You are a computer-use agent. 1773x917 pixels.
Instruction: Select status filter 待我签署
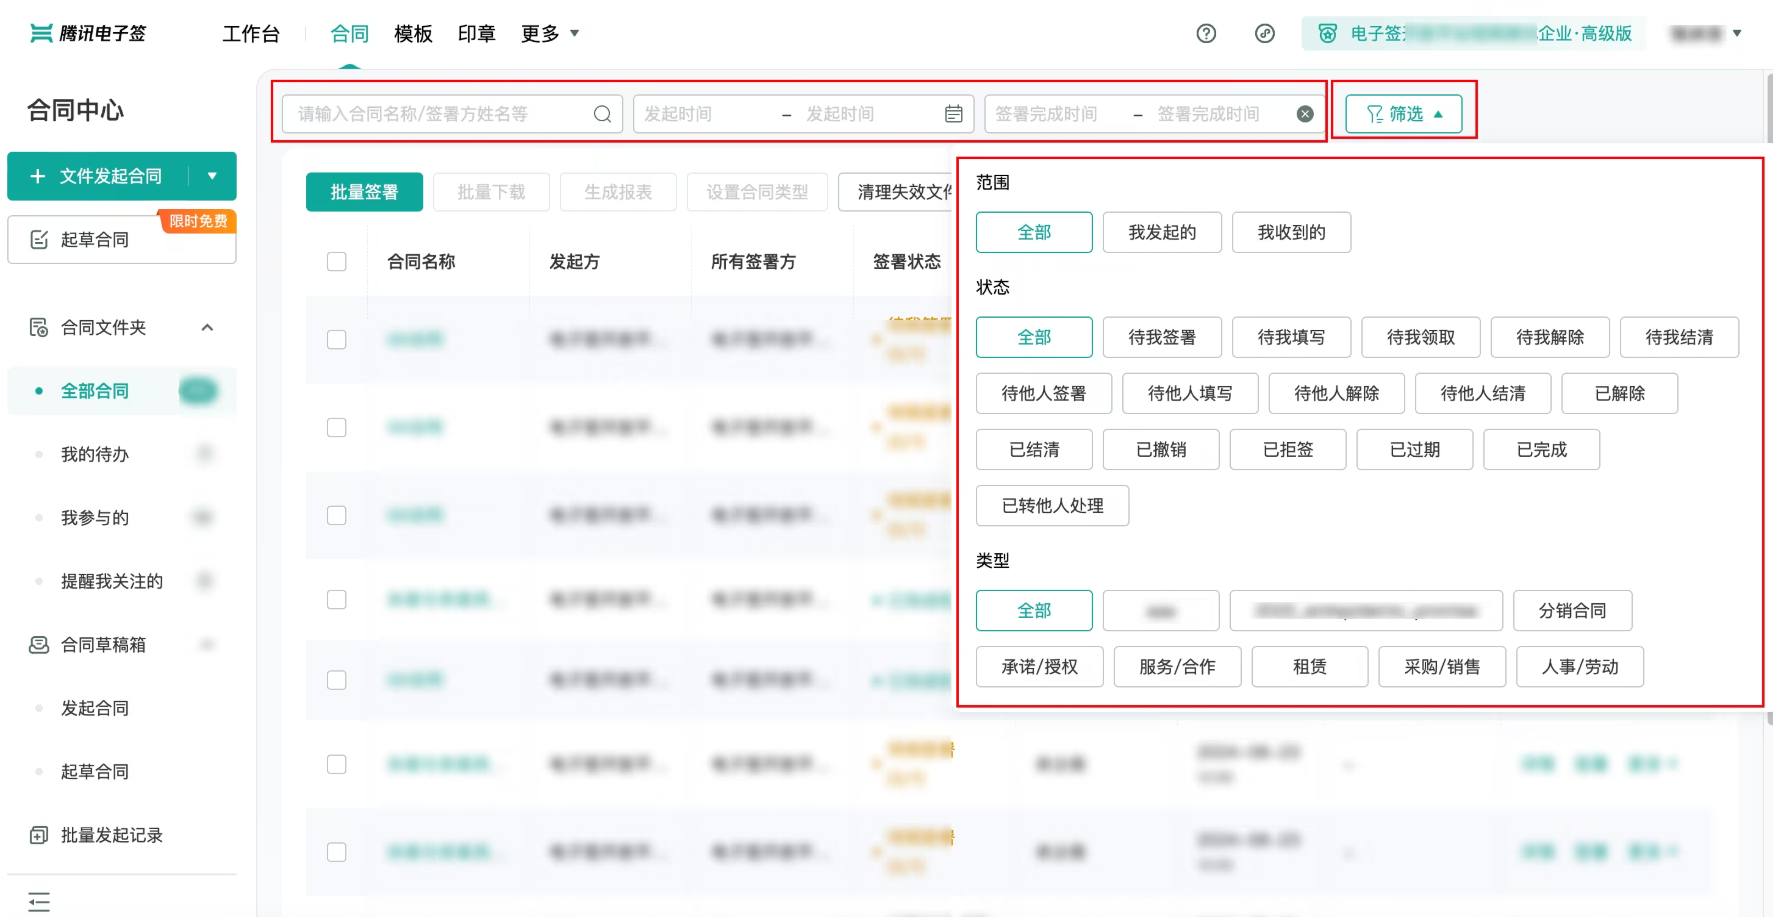1162,337
